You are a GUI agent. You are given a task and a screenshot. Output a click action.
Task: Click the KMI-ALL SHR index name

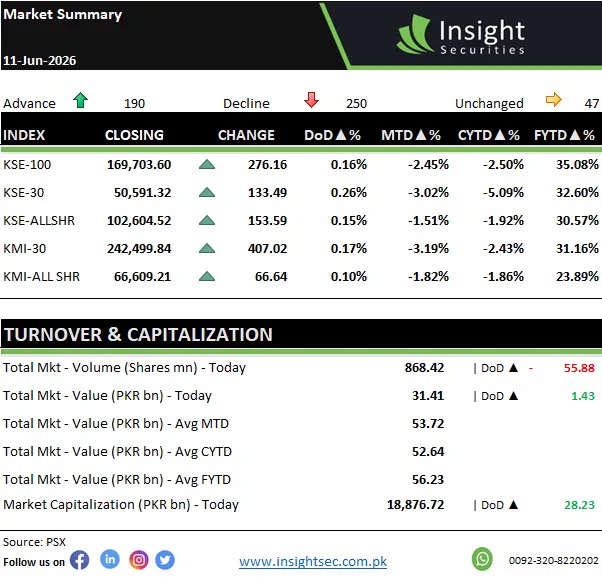point(41,277)
